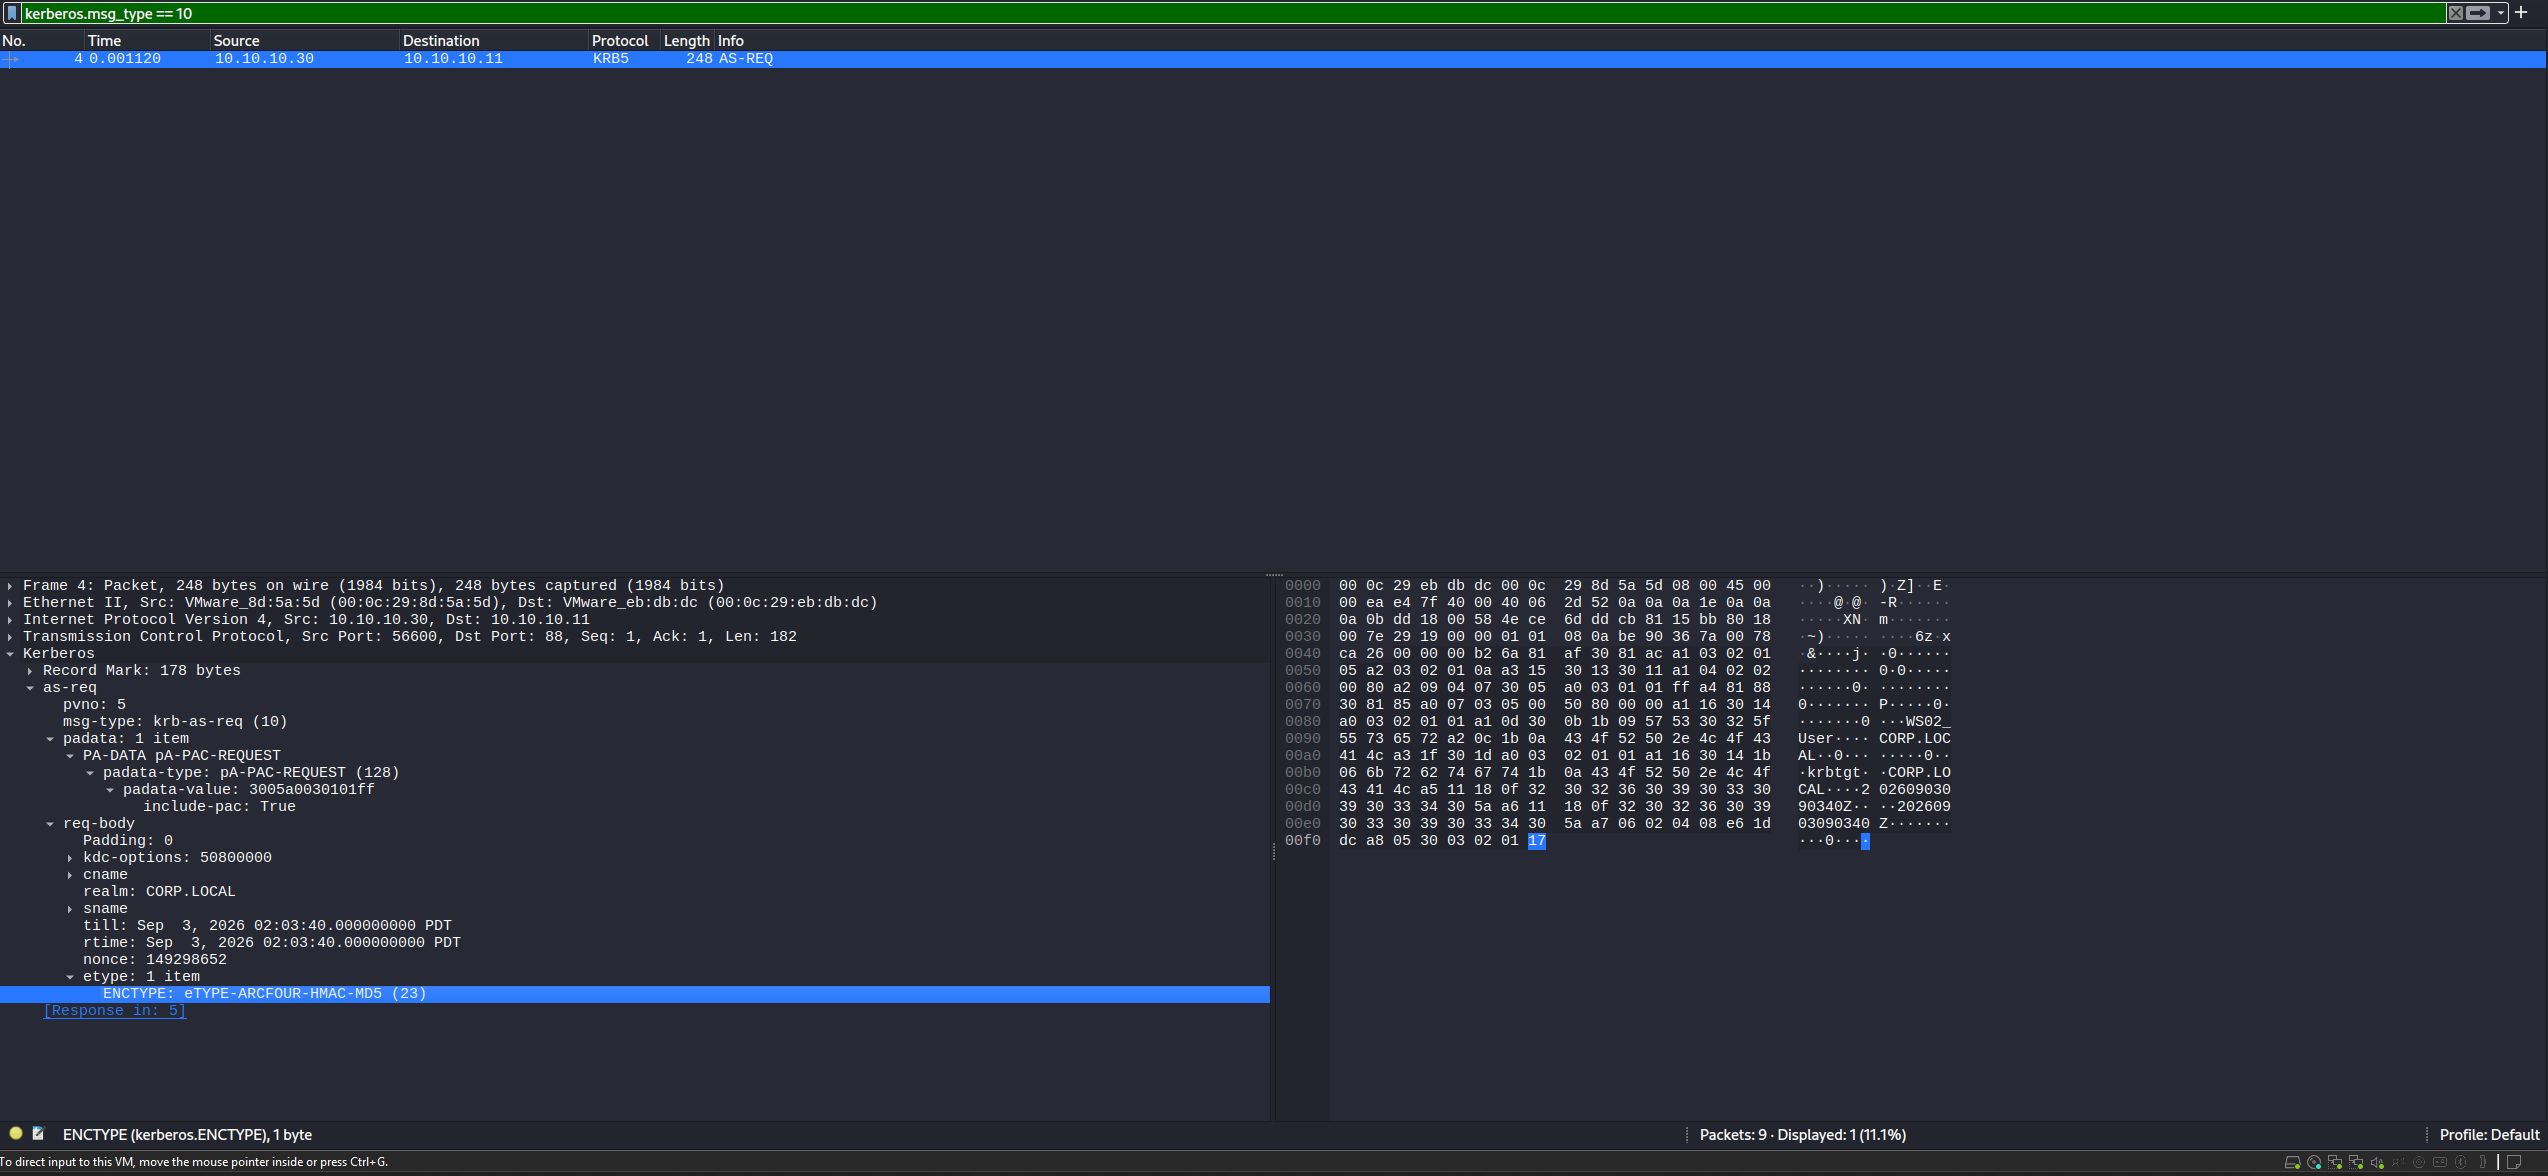
Task: Follow the Response in: 5 link
Action: click(114, 1011)
